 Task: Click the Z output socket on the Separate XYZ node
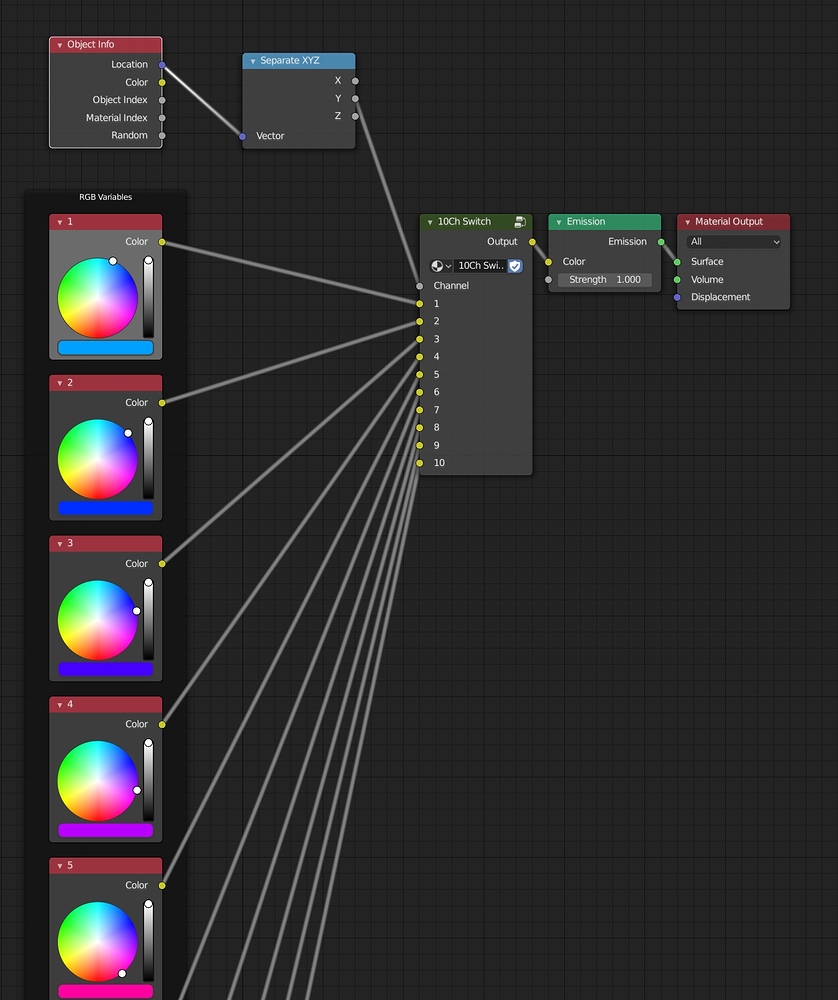coord(355,116)
